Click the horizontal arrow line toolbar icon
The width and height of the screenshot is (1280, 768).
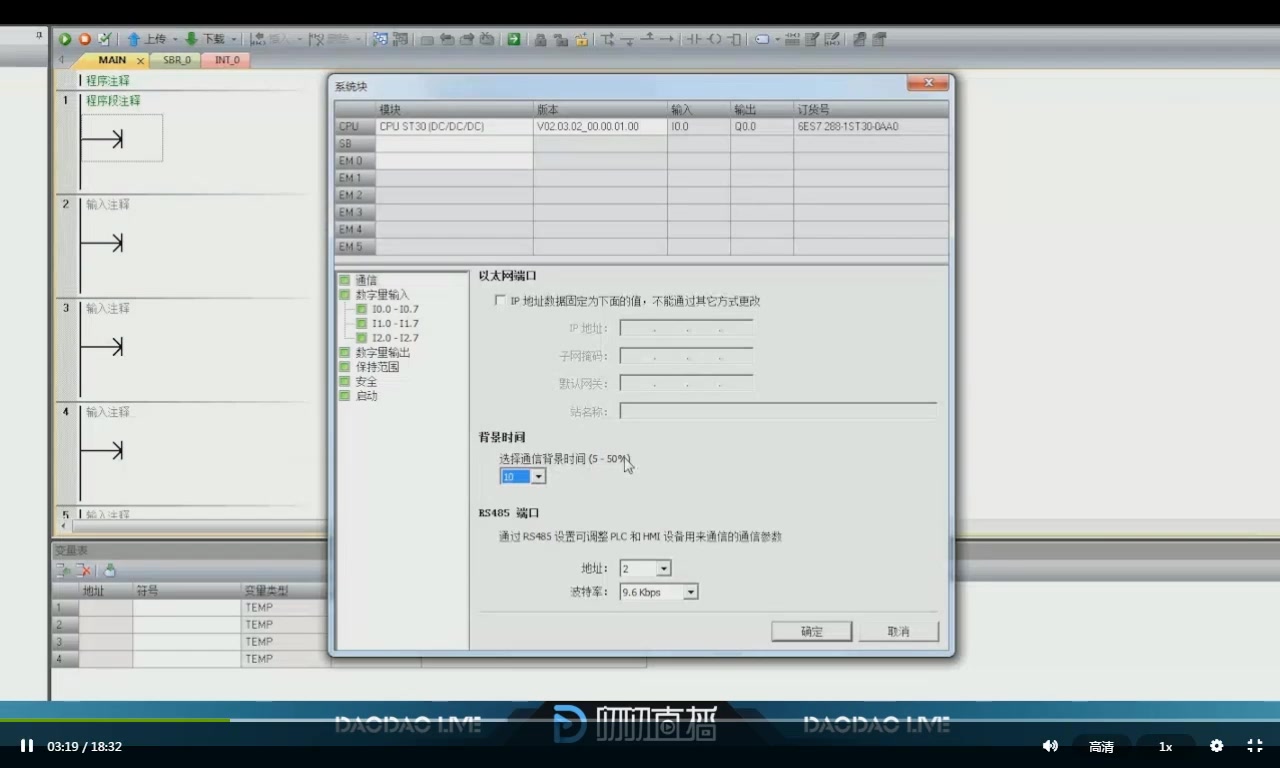tap(667, 39)
